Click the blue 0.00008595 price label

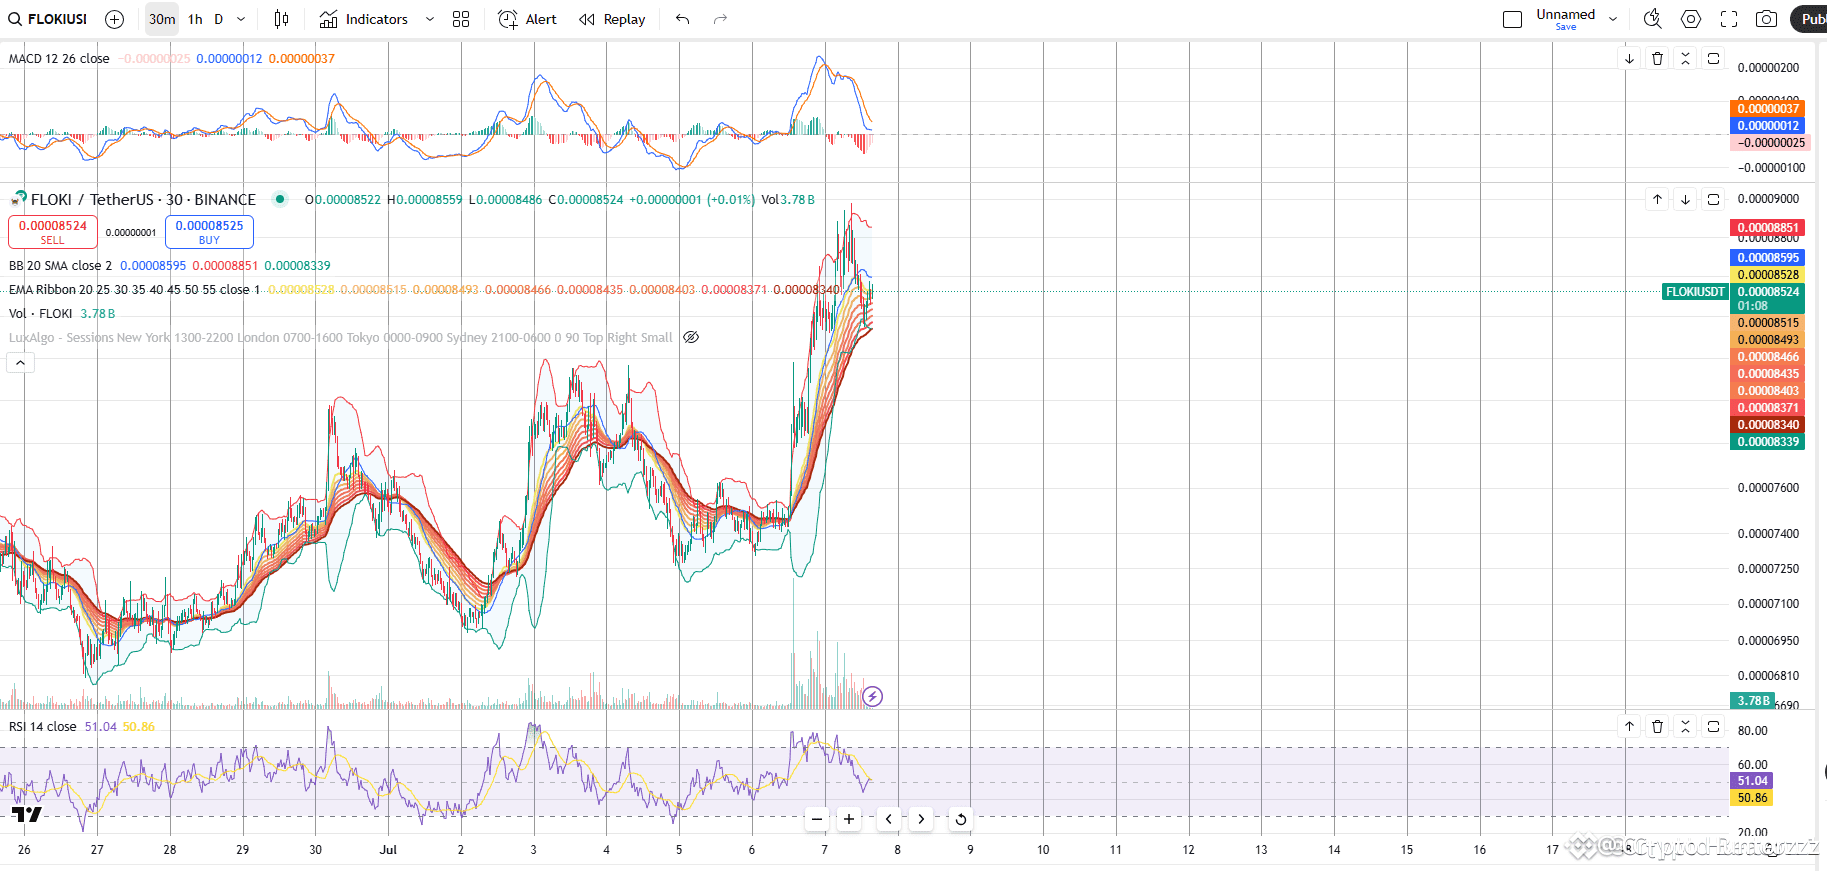[x=1768, y=258]
